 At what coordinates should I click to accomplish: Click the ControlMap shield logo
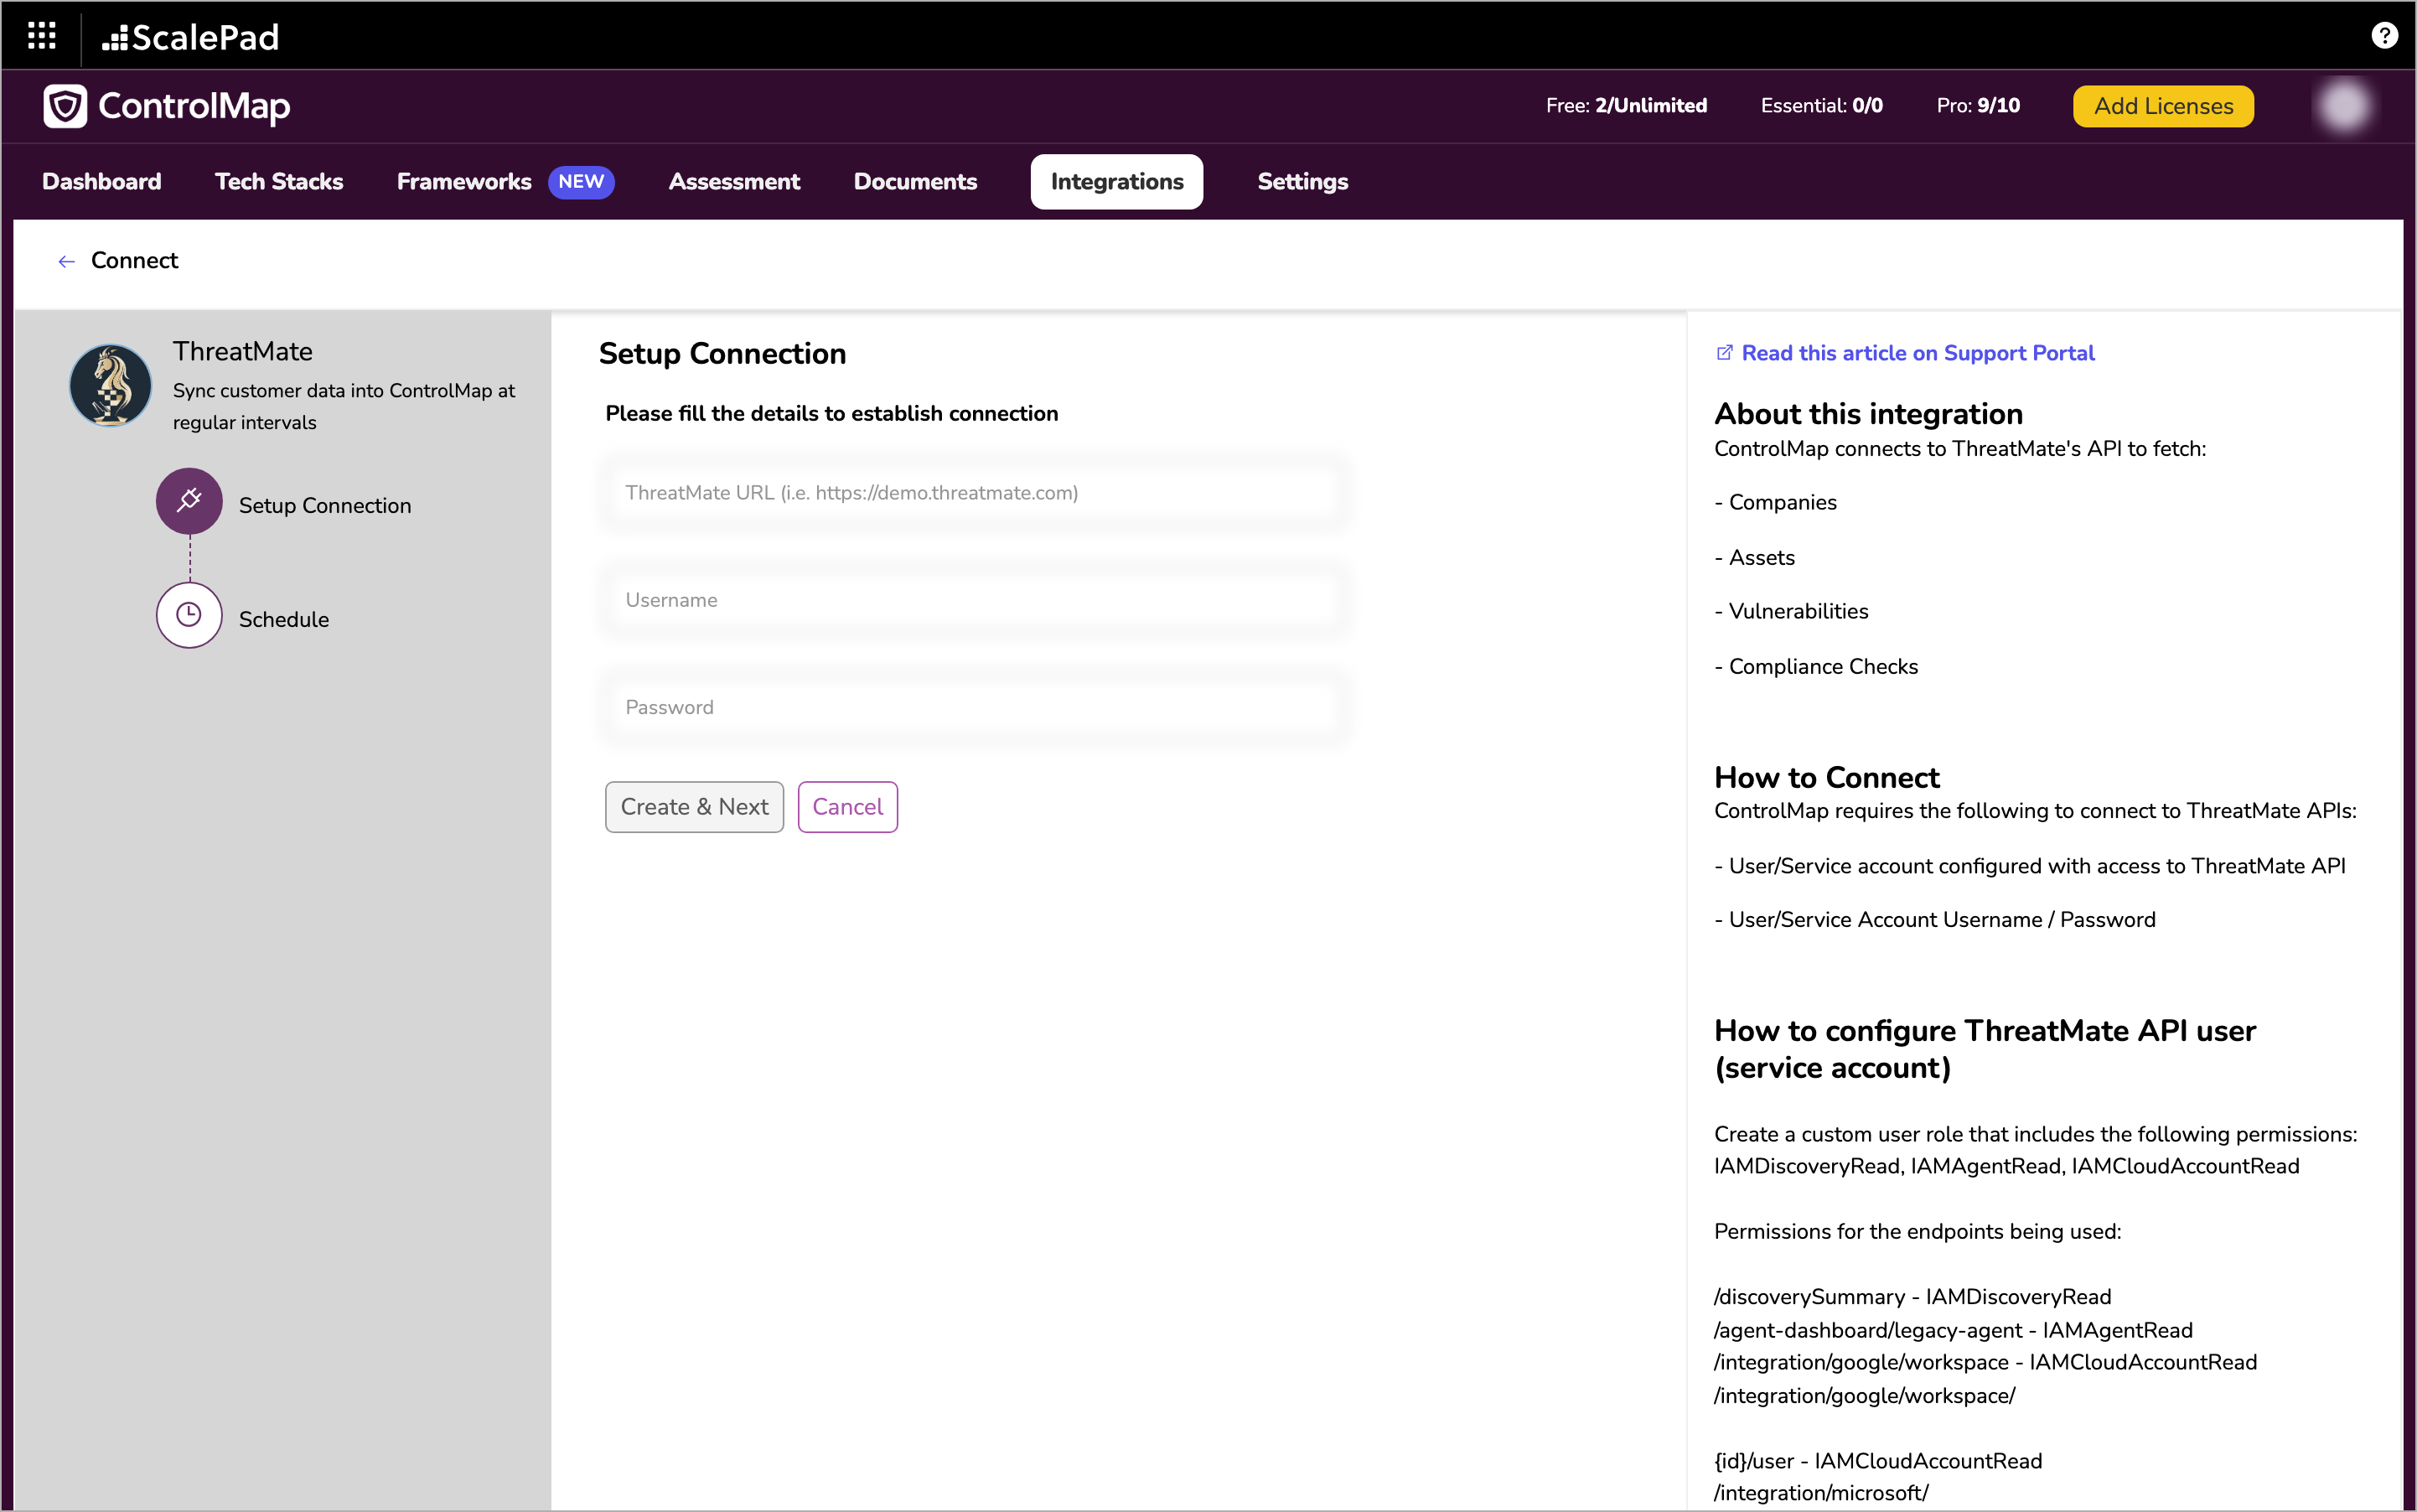coord(66,106)
